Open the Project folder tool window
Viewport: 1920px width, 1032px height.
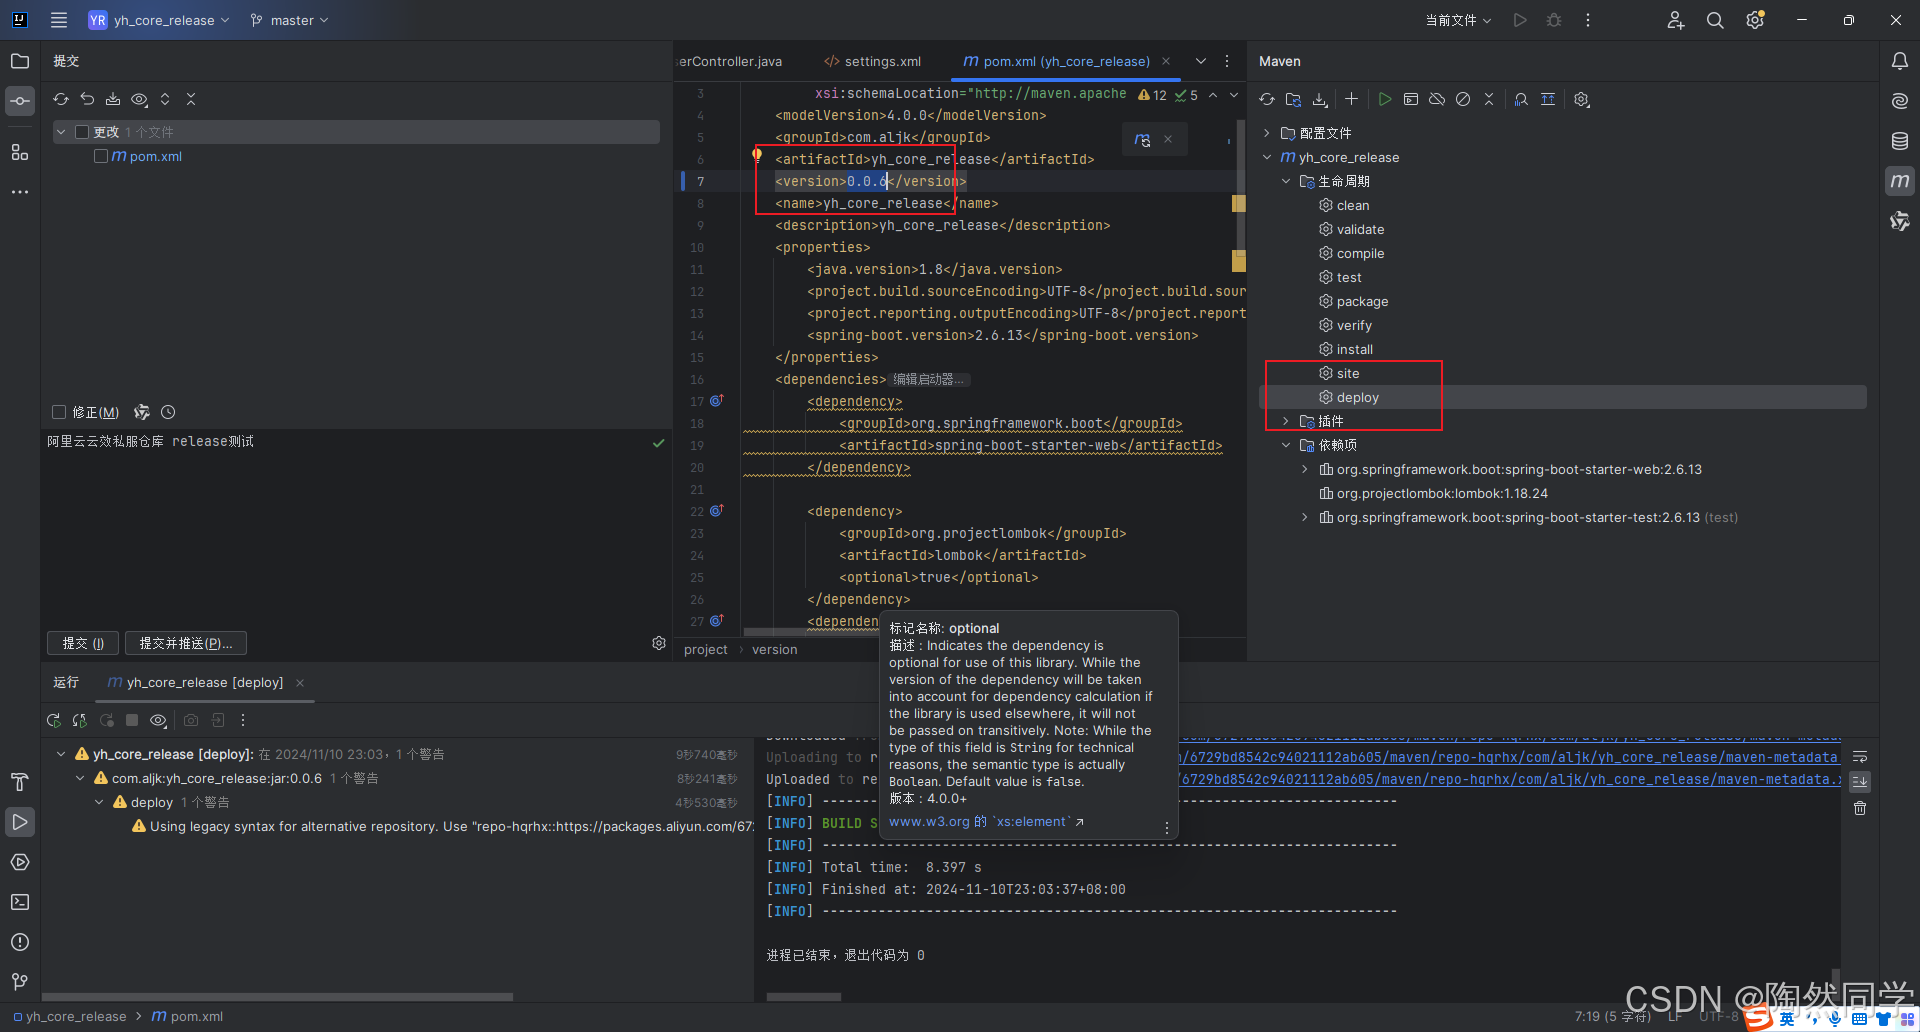[x=20, y=61]
